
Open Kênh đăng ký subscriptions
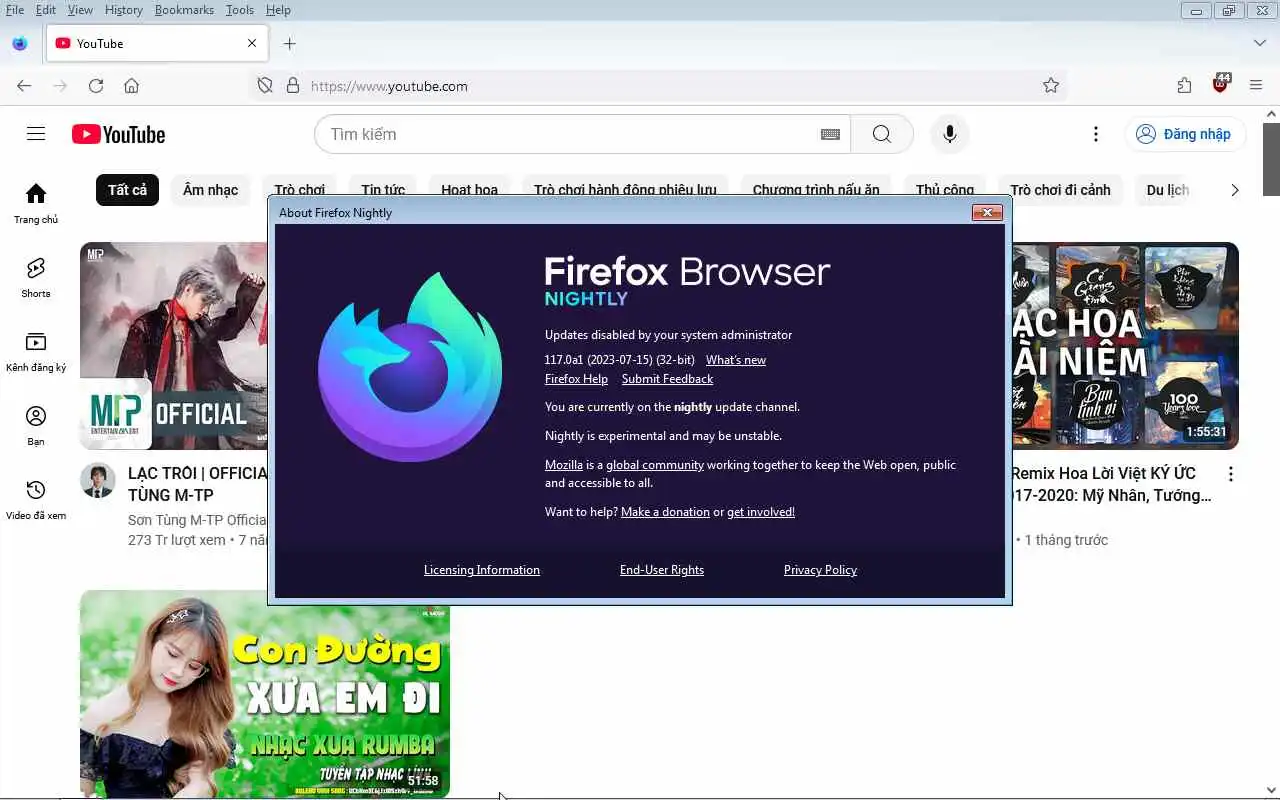pyautogui.click(x=36, y=352)
